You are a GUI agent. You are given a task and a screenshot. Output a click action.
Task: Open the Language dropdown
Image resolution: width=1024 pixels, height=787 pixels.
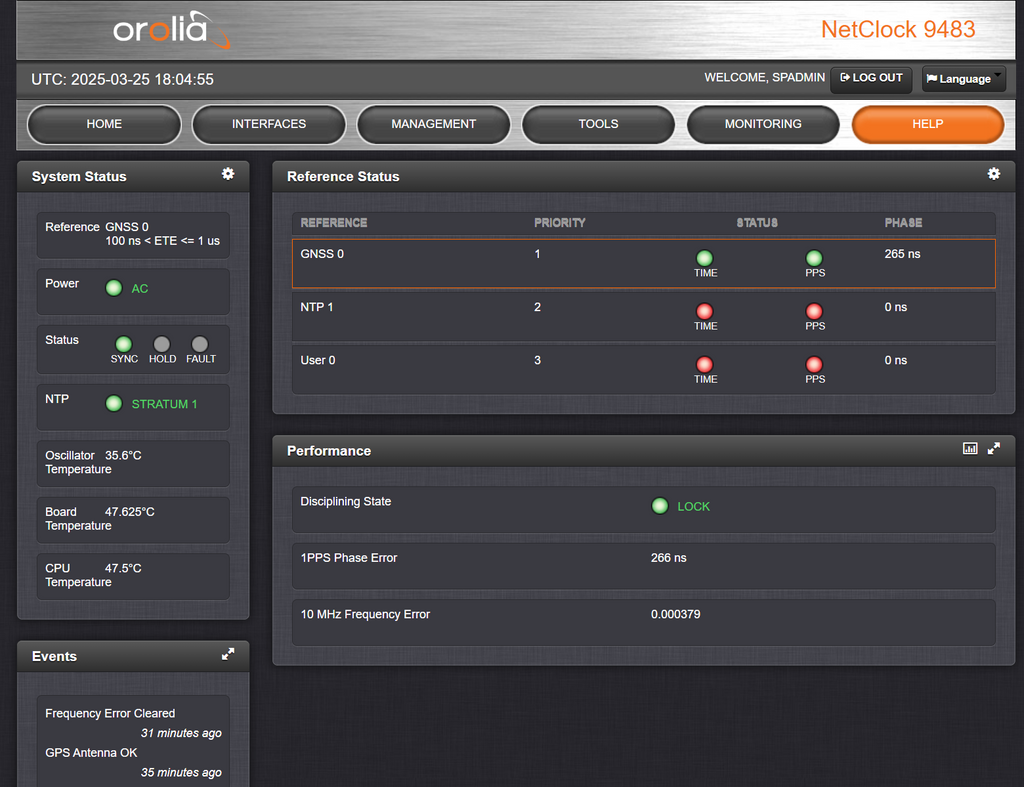click(x=963, y=78)
